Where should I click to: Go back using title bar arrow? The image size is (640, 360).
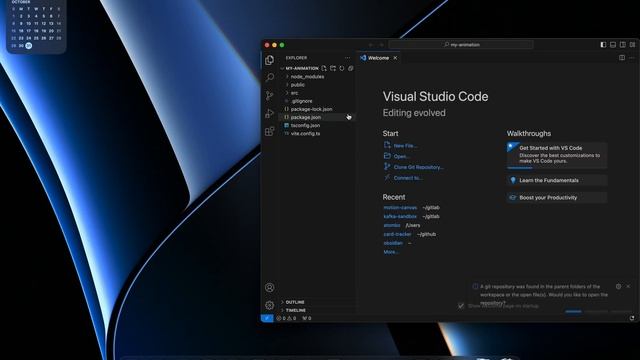[371, 45]
